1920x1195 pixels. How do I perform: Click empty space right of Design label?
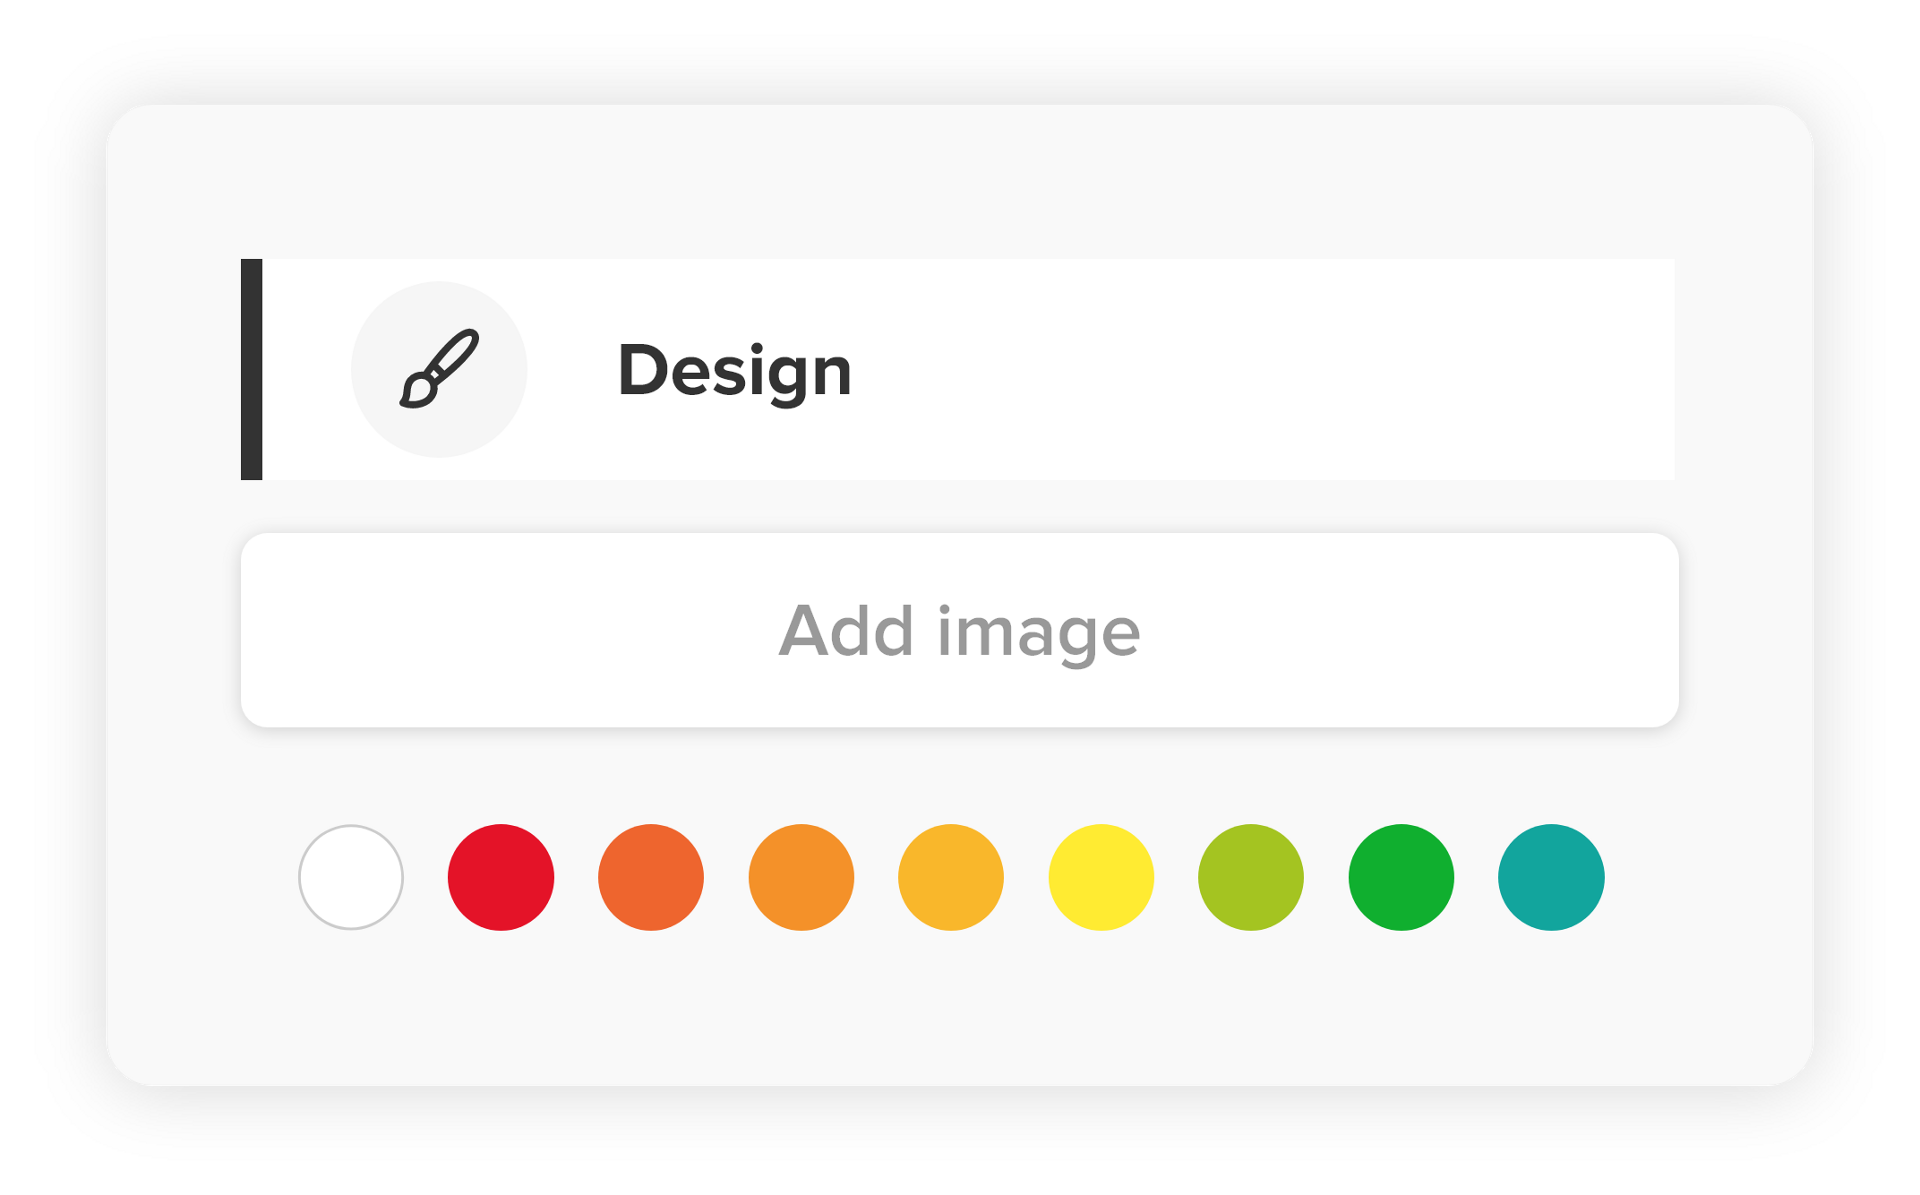point(1250,369)
